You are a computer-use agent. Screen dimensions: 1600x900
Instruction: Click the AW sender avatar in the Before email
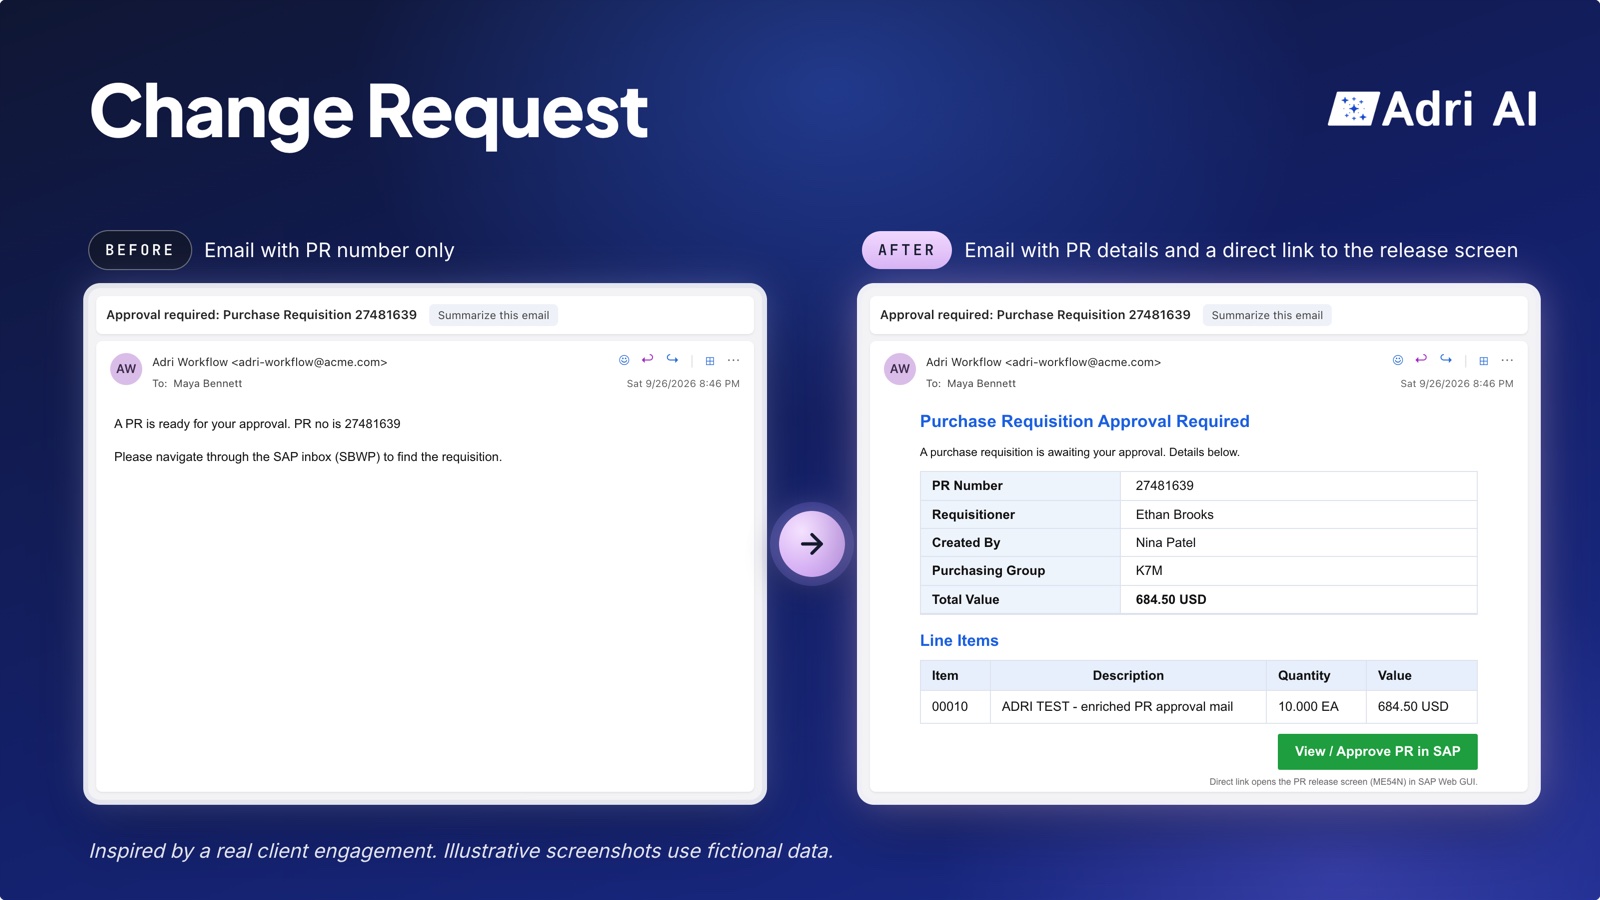pyautogui.click(x=126, y=369)
